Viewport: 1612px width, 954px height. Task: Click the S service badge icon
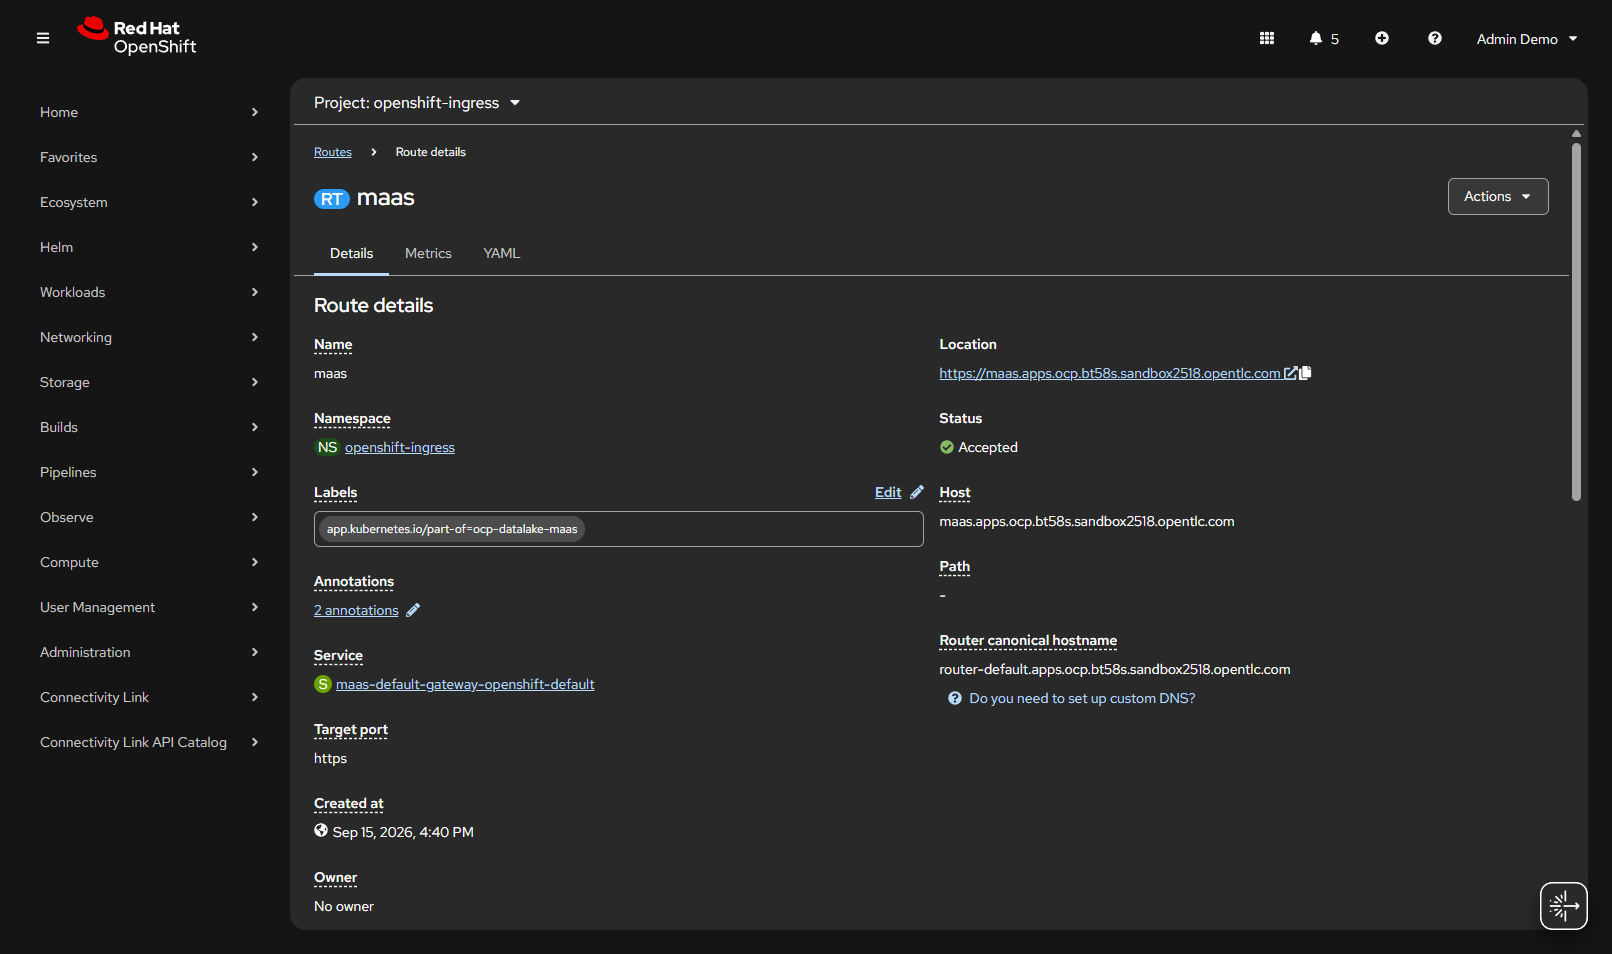[322, 684]
